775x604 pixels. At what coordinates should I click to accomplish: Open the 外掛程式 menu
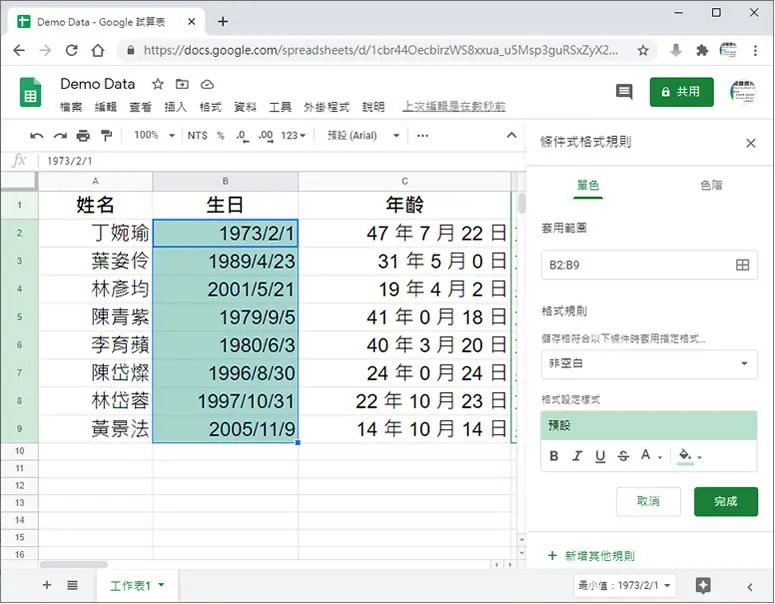coord(326,107)
